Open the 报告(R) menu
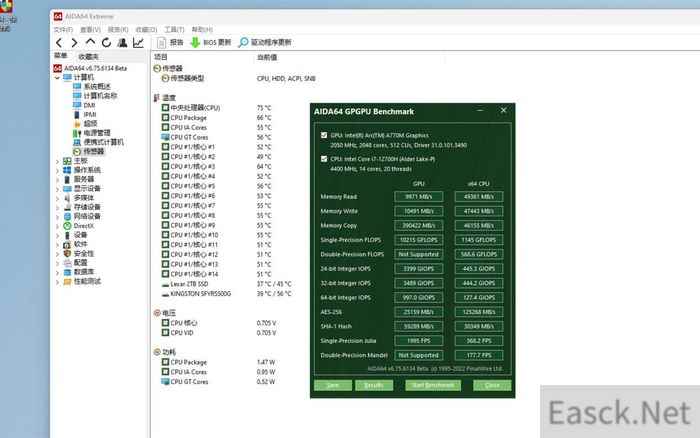This screenshot has height=438, width=700. point(118,29)
